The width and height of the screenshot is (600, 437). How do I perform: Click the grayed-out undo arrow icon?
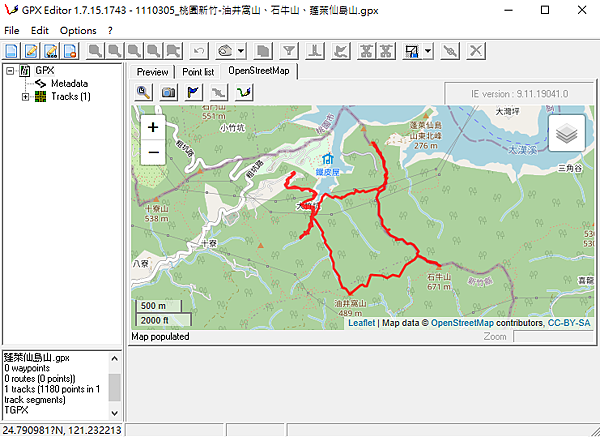[199, 51]
